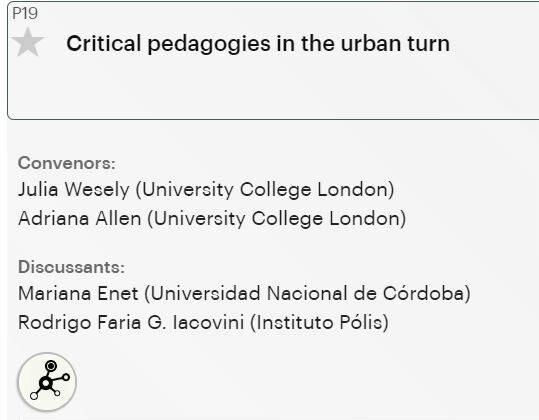Click the Instituto Pólis affiliation
Viewport: 539px width, 420px height.
point(319,323)
